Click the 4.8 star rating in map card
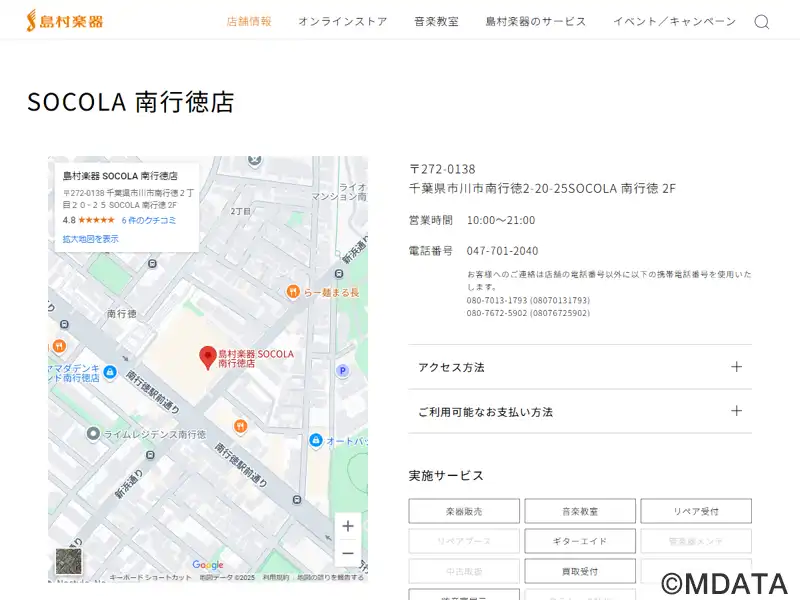800x600 pixels. coord(89,220)
